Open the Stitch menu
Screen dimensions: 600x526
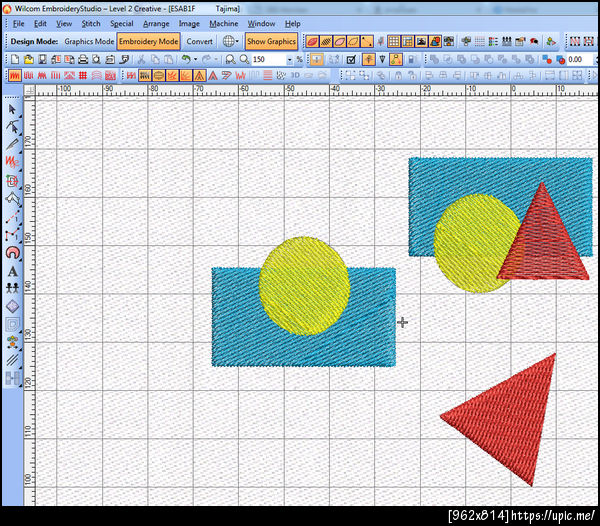coord(91,24)
